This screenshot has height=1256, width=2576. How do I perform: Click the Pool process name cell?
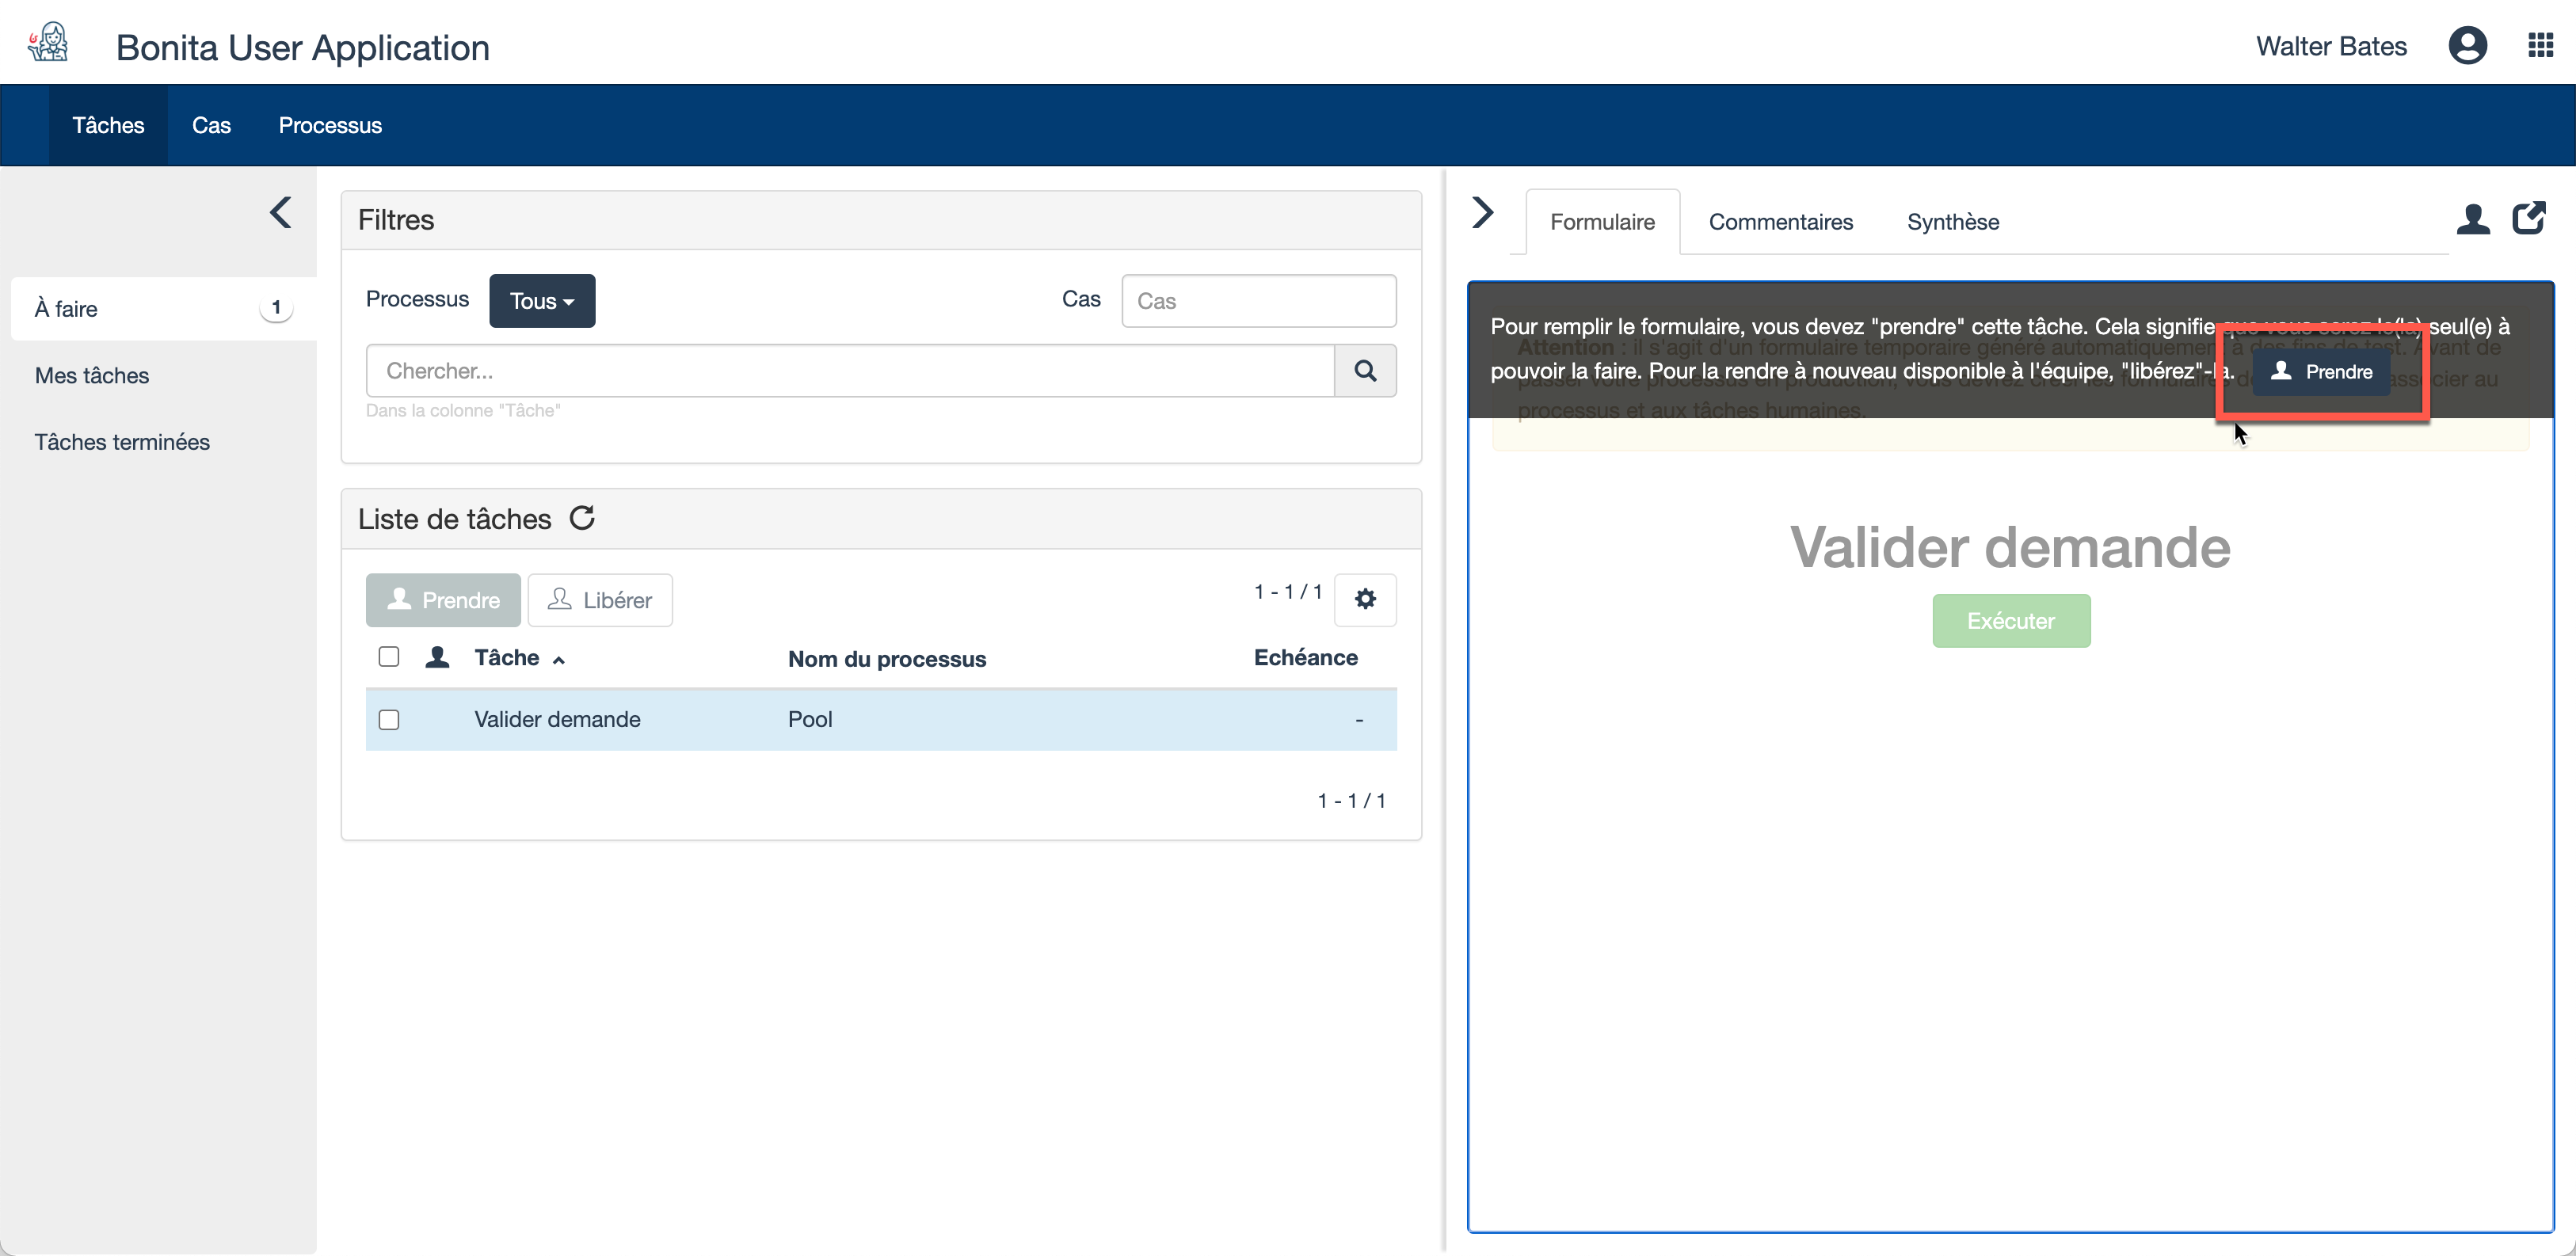click(810, 720)
